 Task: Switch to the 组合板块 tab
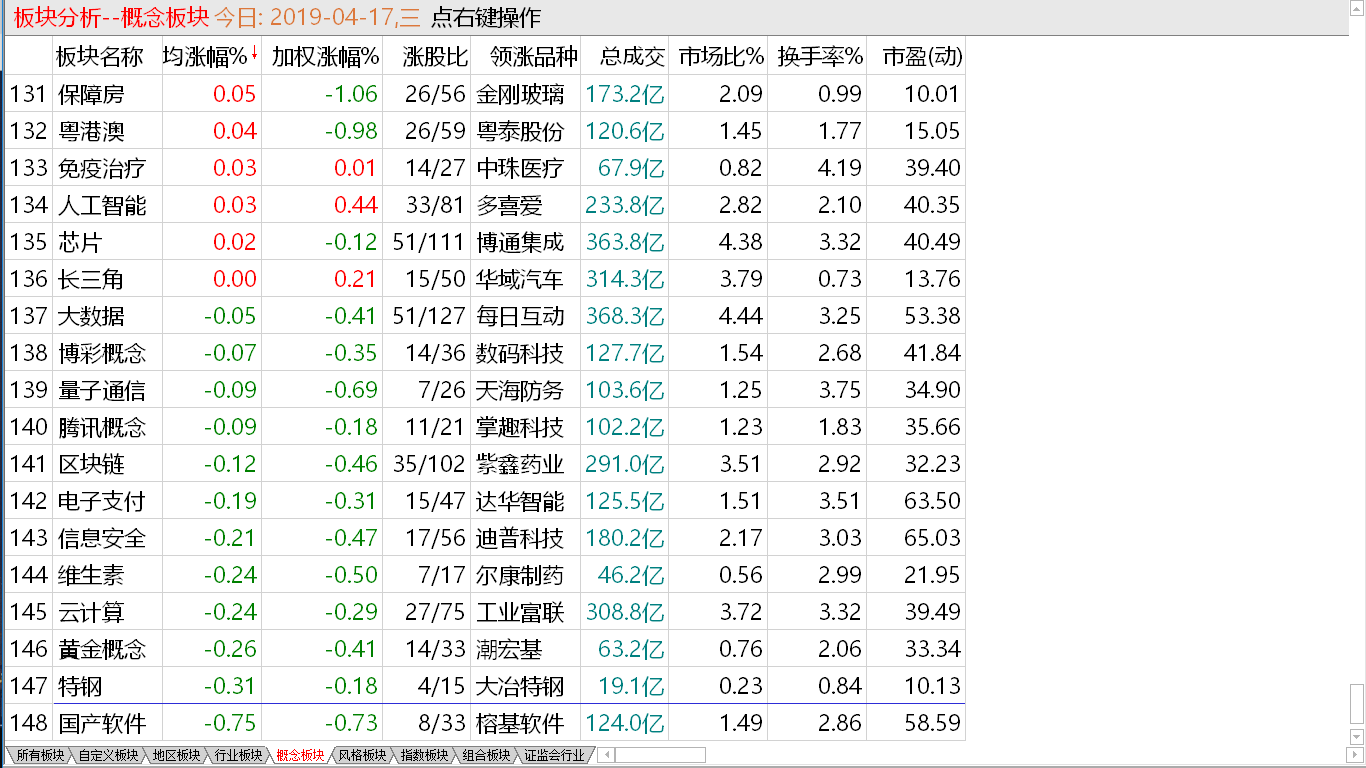pos(485,755)
